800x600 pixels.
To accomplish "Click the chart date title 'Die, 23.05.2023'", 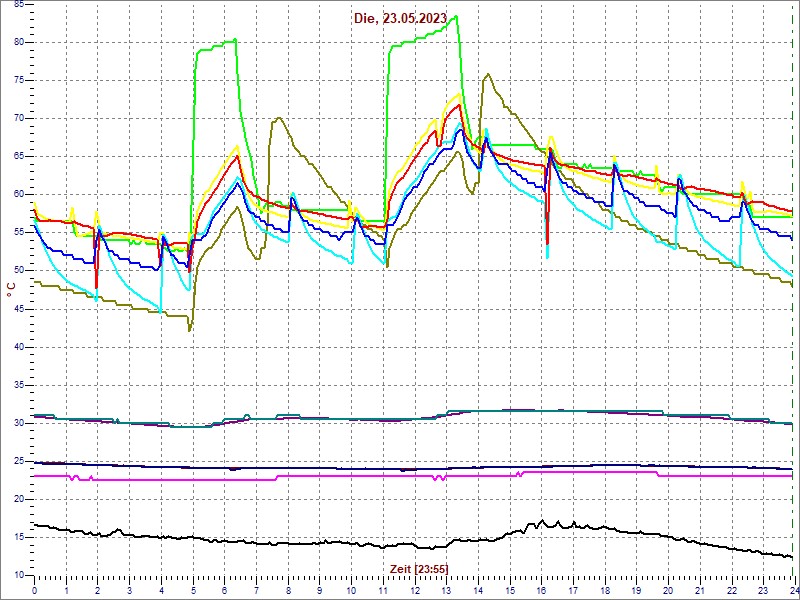I will 401,18.
